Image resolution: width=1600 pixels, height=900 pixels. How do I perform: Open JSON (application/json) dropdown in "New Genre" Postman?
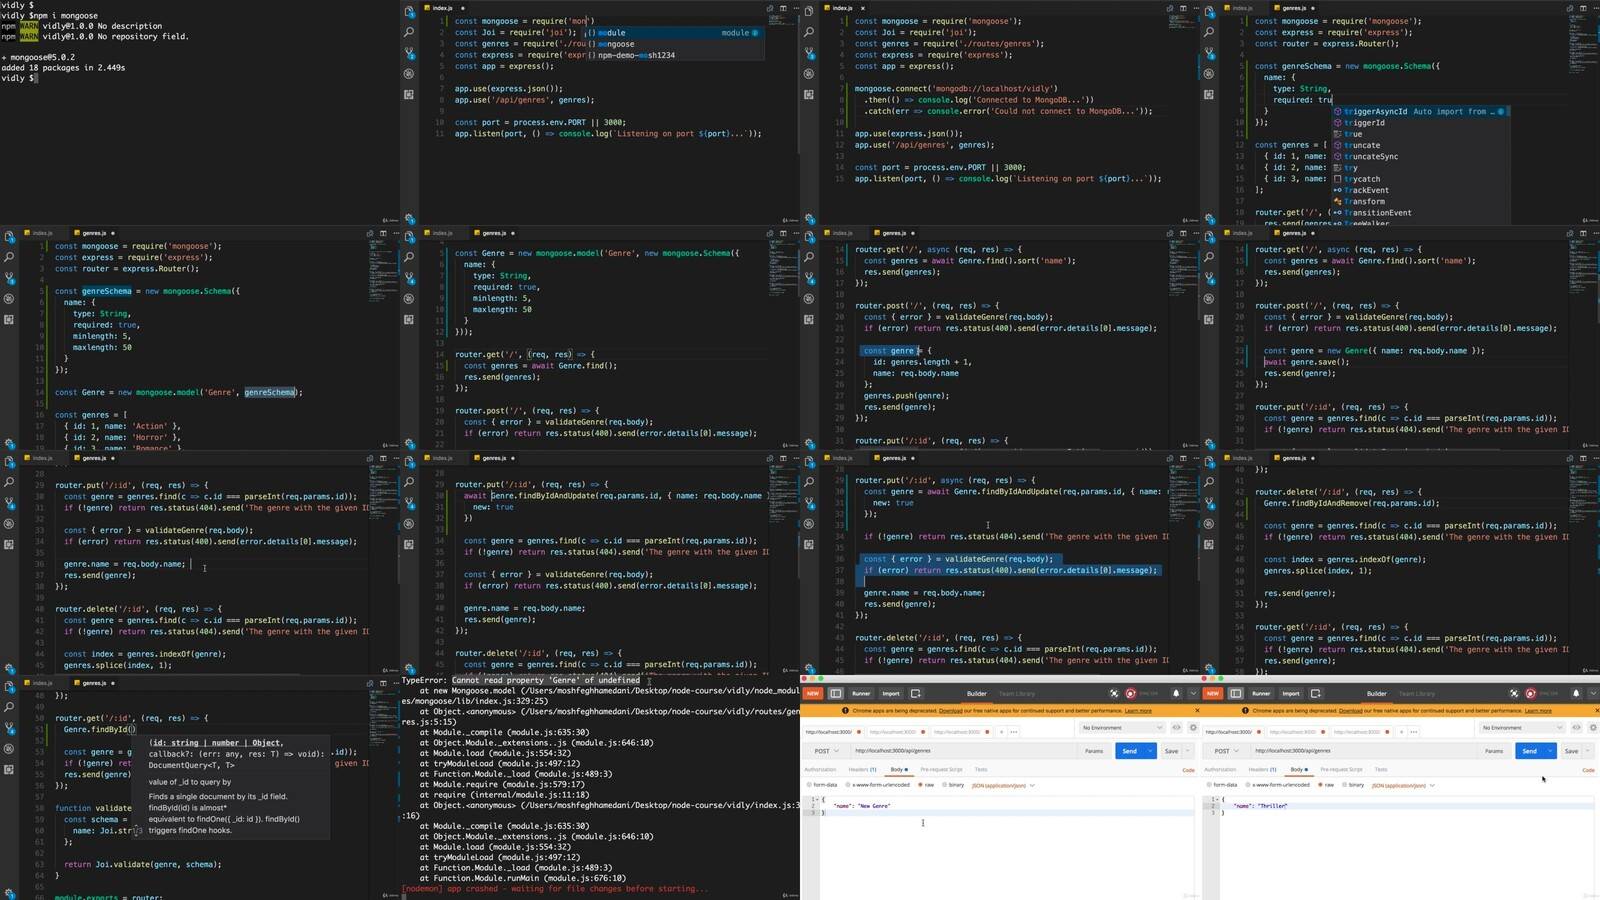tap(1003, 785)
